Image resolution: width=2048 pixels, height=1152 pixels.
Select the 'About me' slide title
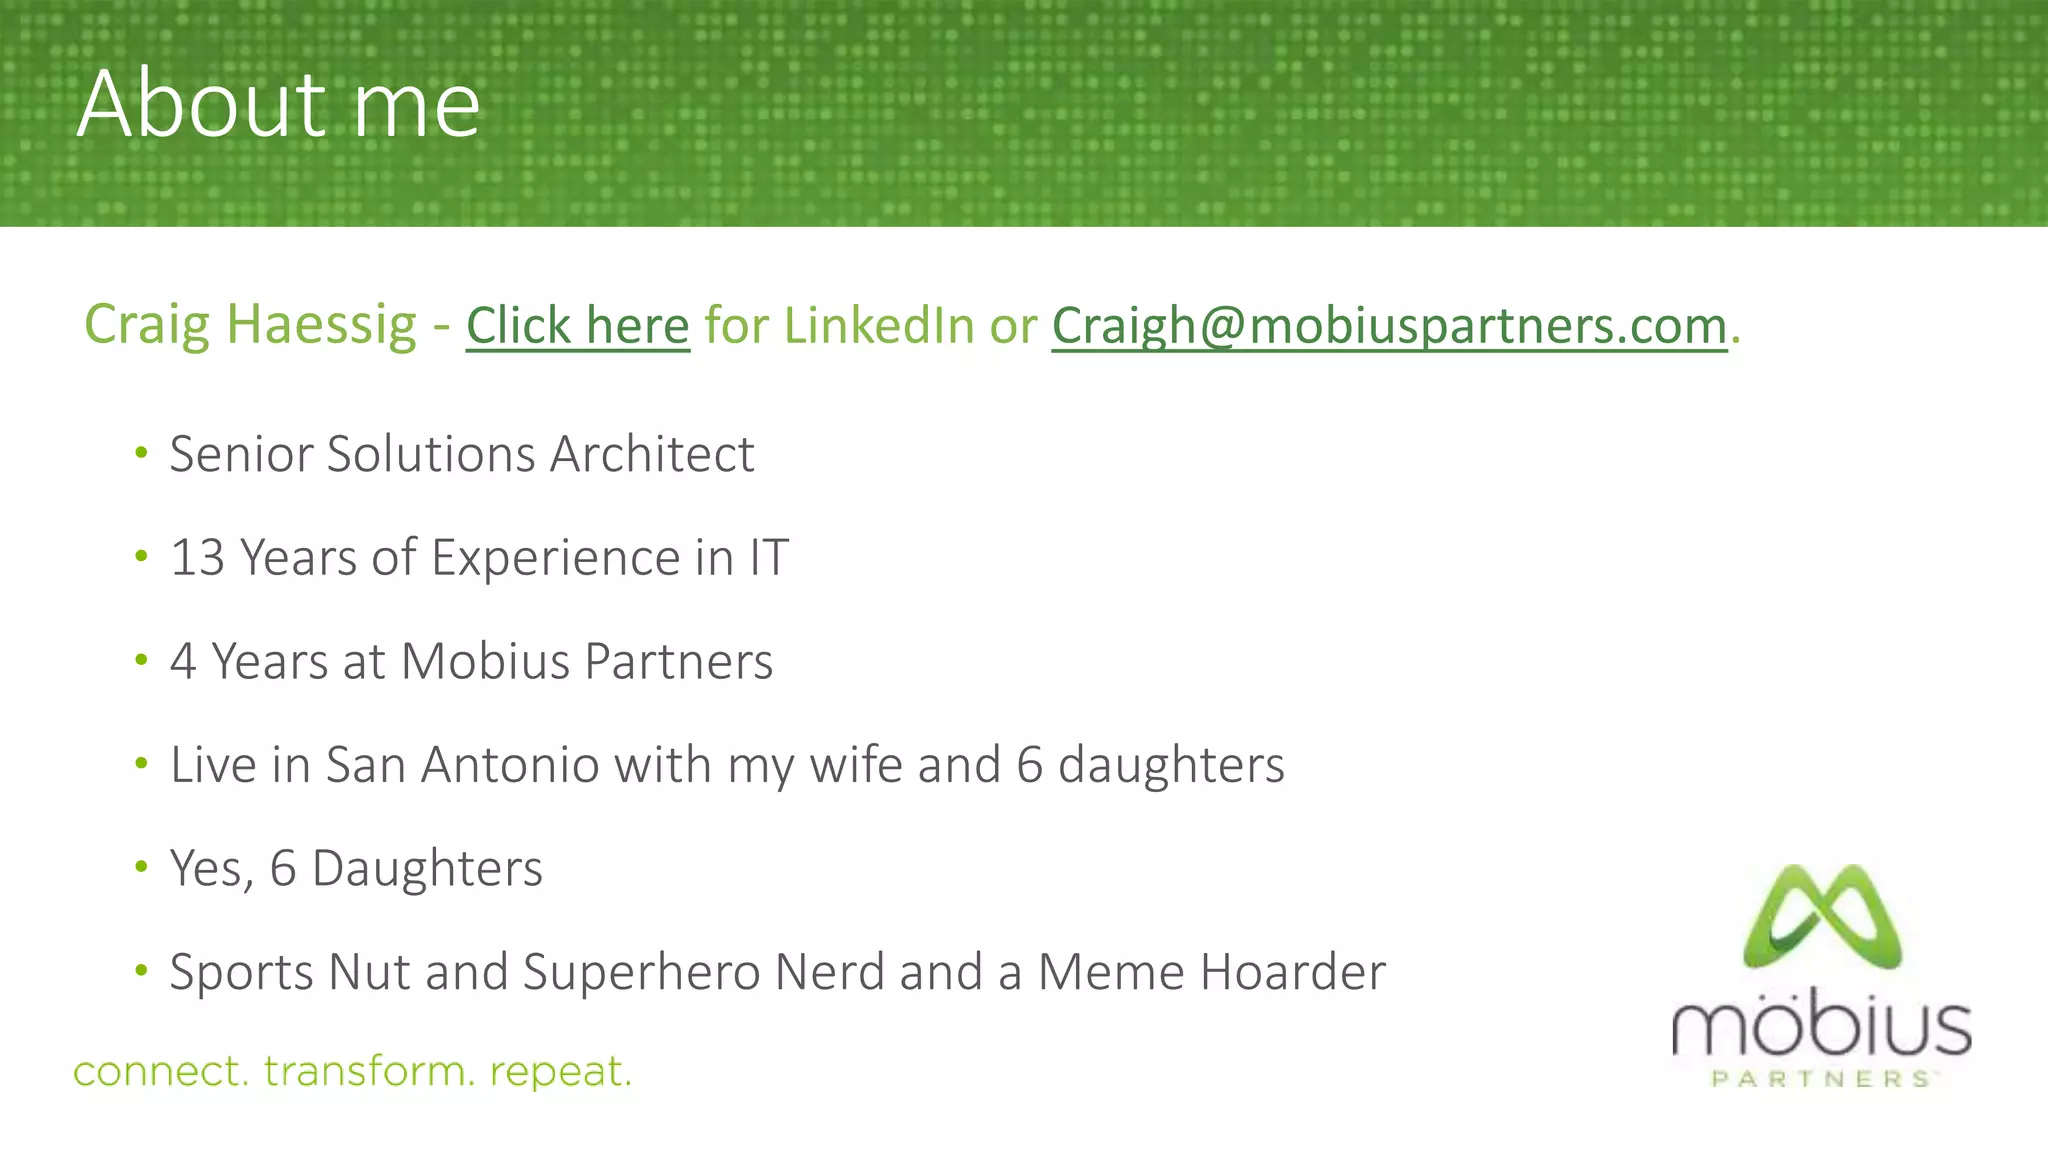point(279,102)
